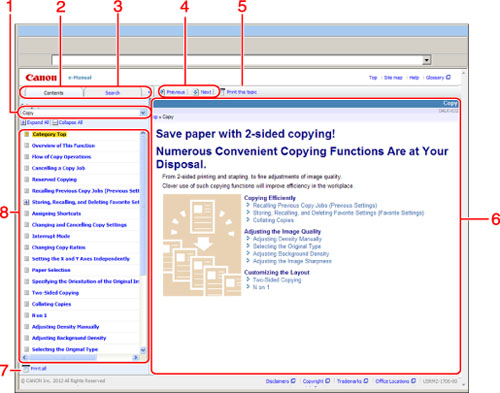Expand Storing, Recalling, and Deleting Favorite Settings node
Viewport: 500px width, 393px height.
[27, 202]
